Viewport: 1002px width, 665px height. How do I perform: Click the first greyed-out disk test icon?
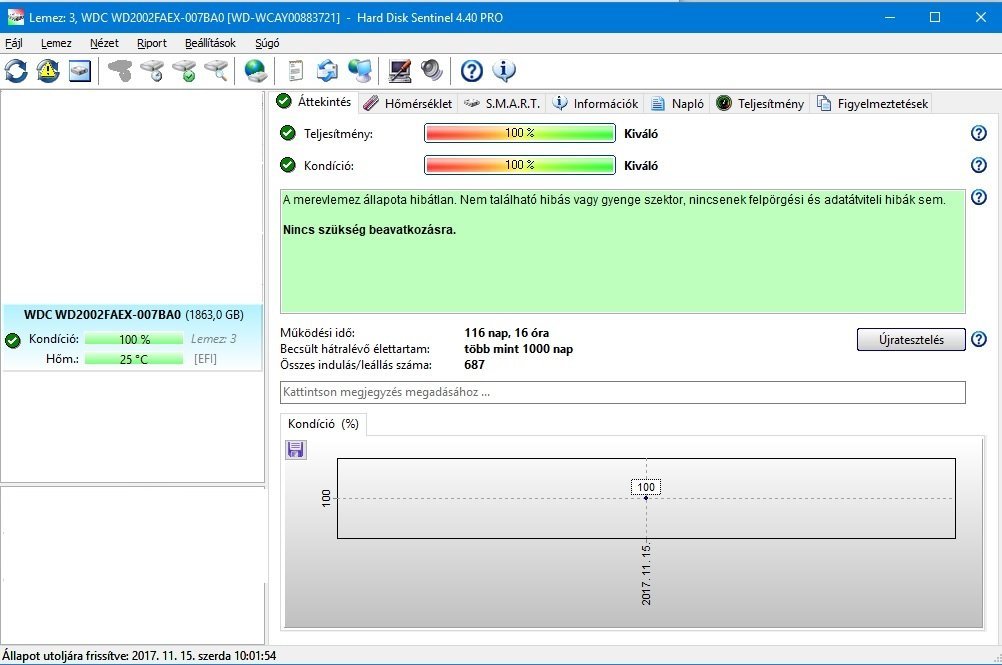tap(119, 70)
